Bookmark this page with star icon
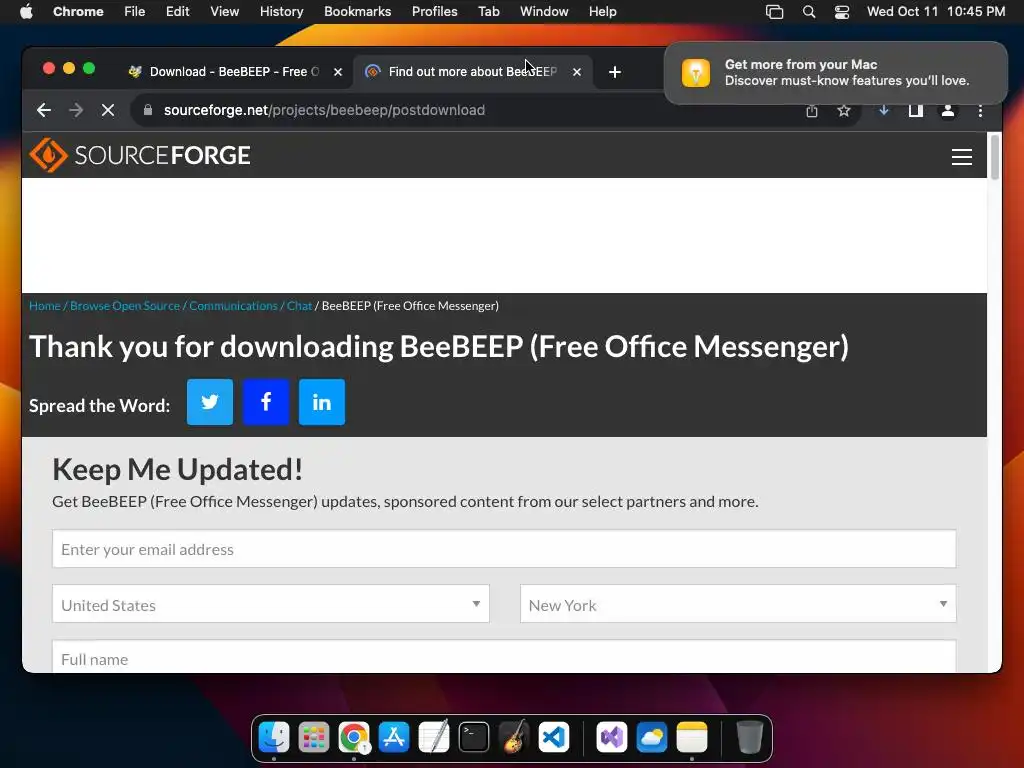Image resolution: width=1024 pixels, height=768 pixels. (x=844, y=110)
